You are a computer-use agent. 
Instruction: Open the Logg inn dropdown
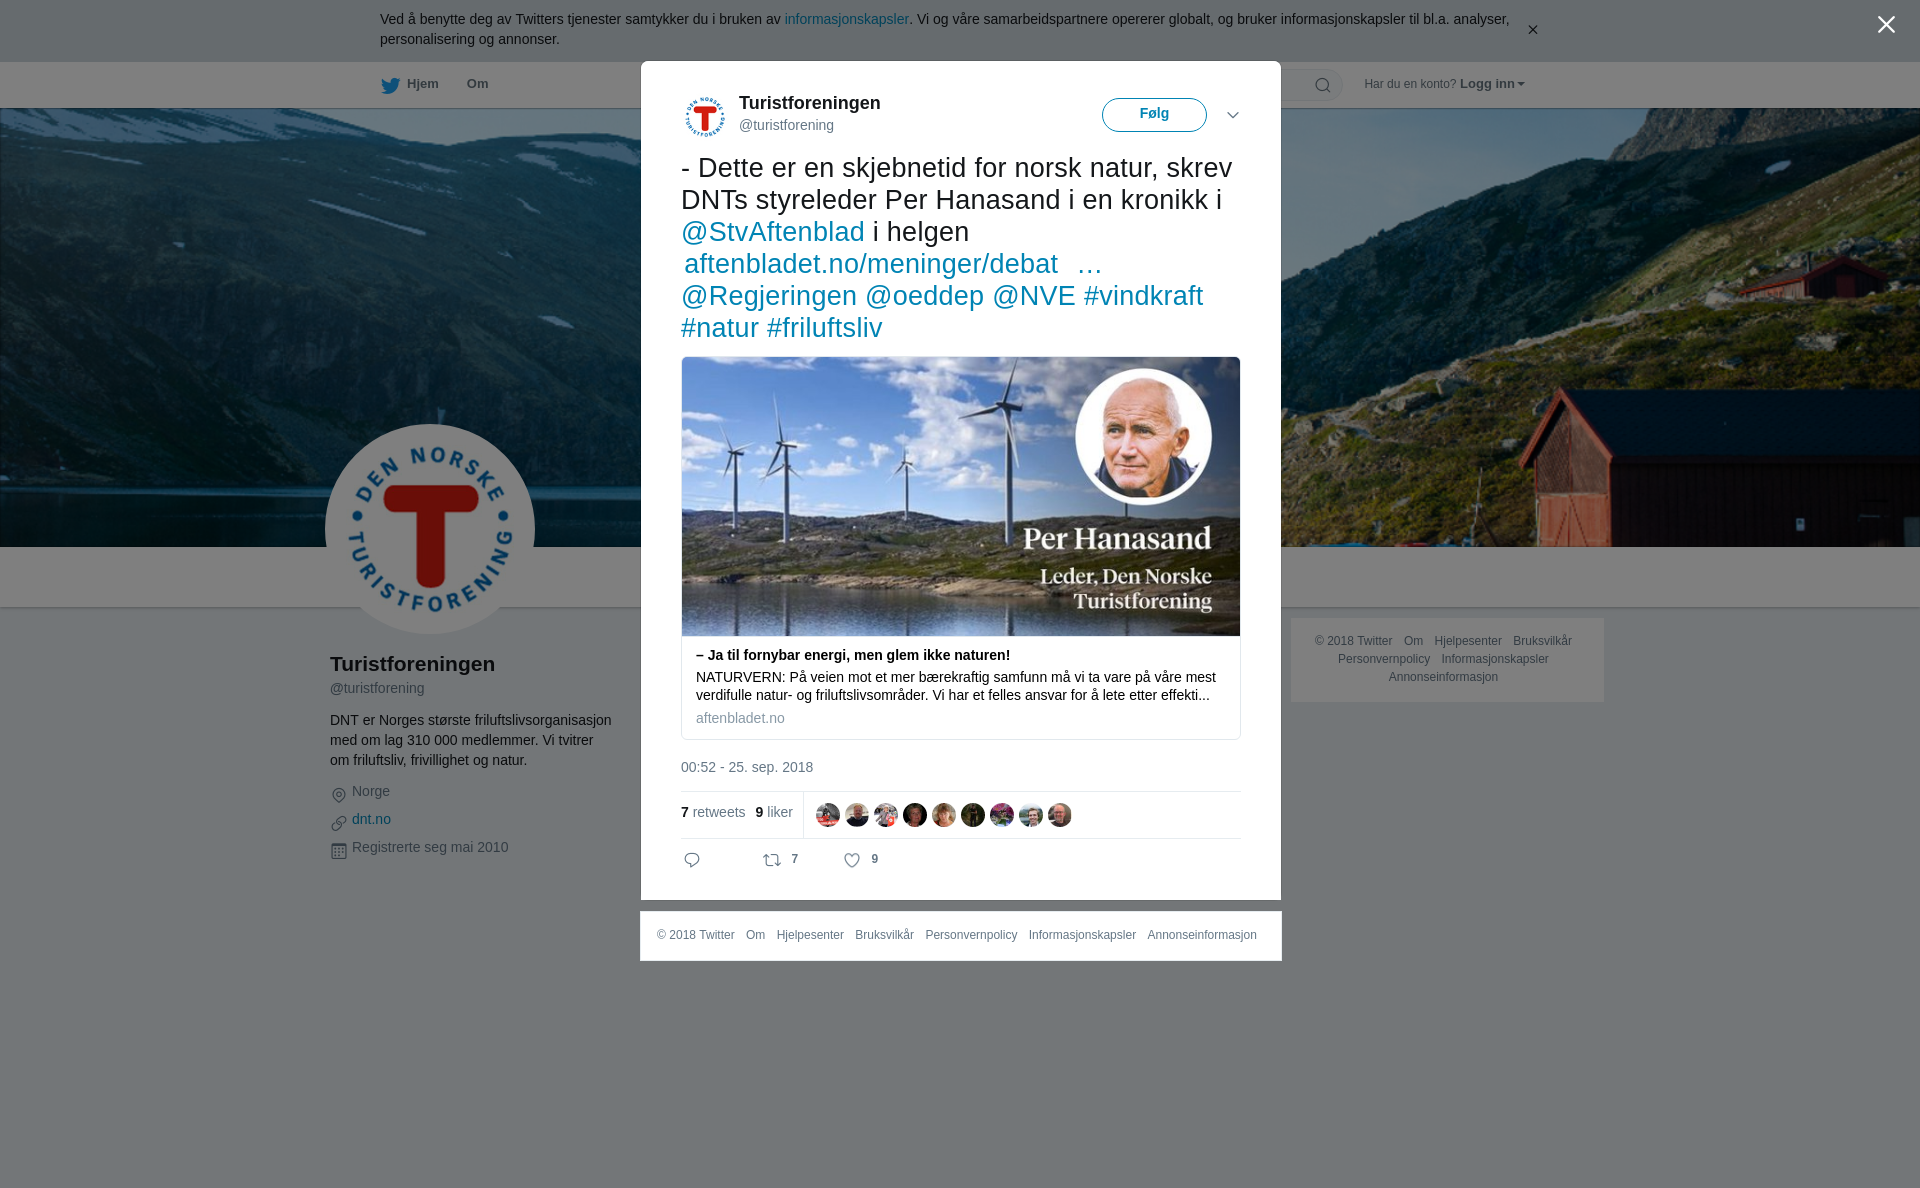1492,84
